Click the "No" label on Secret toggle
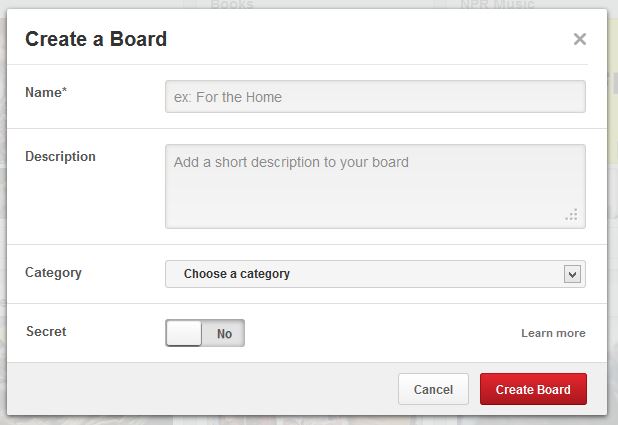Viewport: 618px width, 425px height. tap(224, 334)
